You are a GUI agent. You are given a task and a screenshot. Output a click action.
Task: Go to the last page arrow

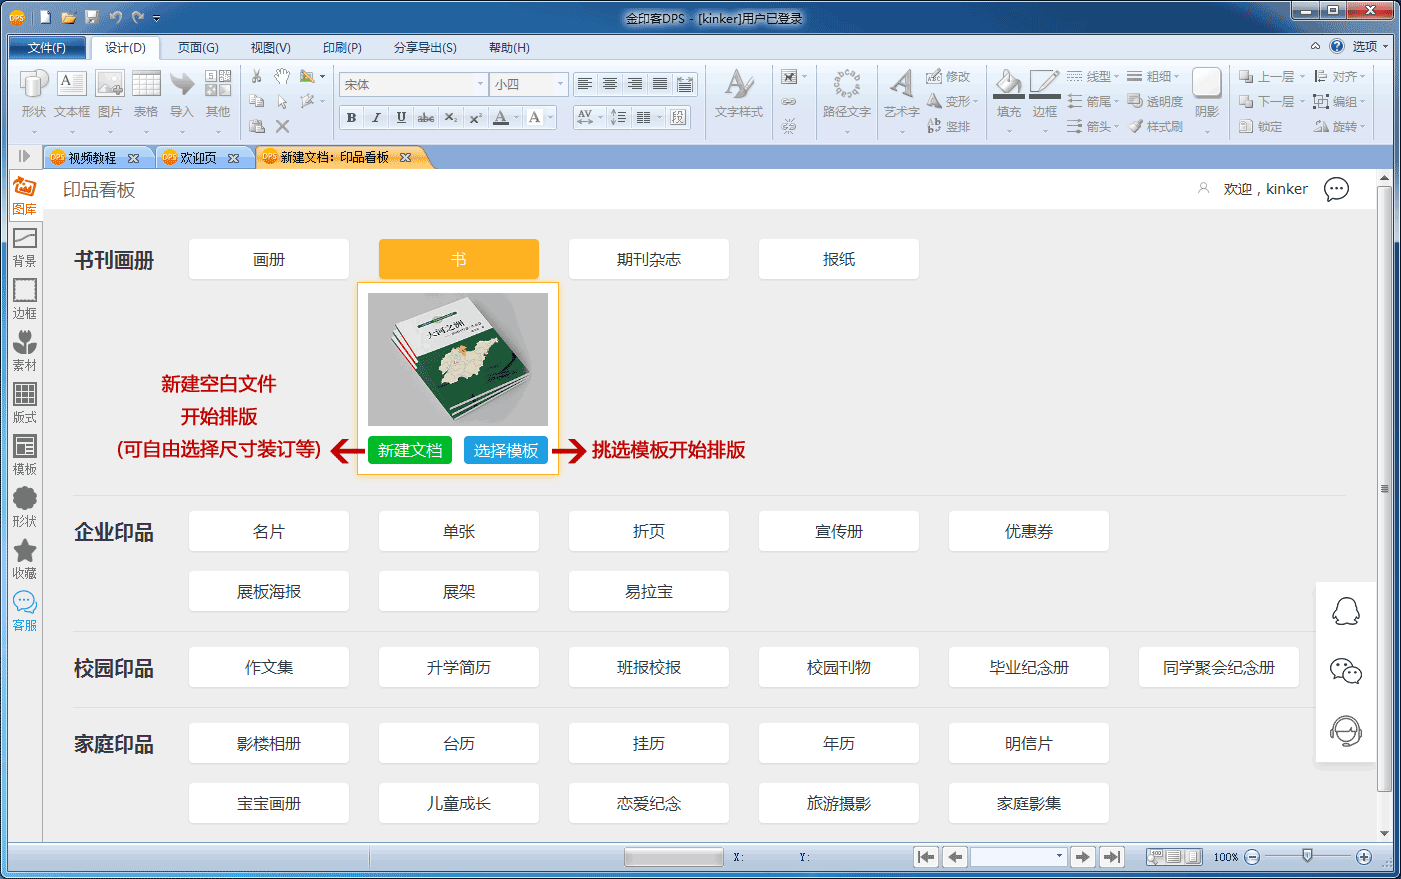[1112, 857]
